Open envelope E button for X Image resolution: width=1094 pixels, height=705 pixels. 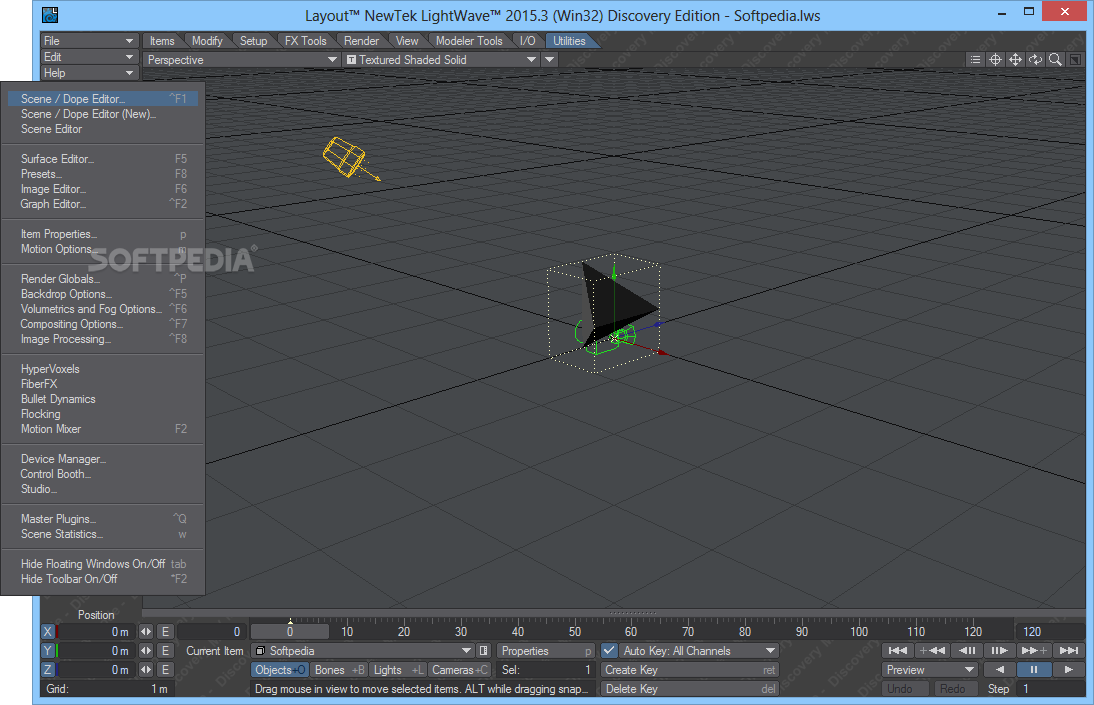[165, 632]
